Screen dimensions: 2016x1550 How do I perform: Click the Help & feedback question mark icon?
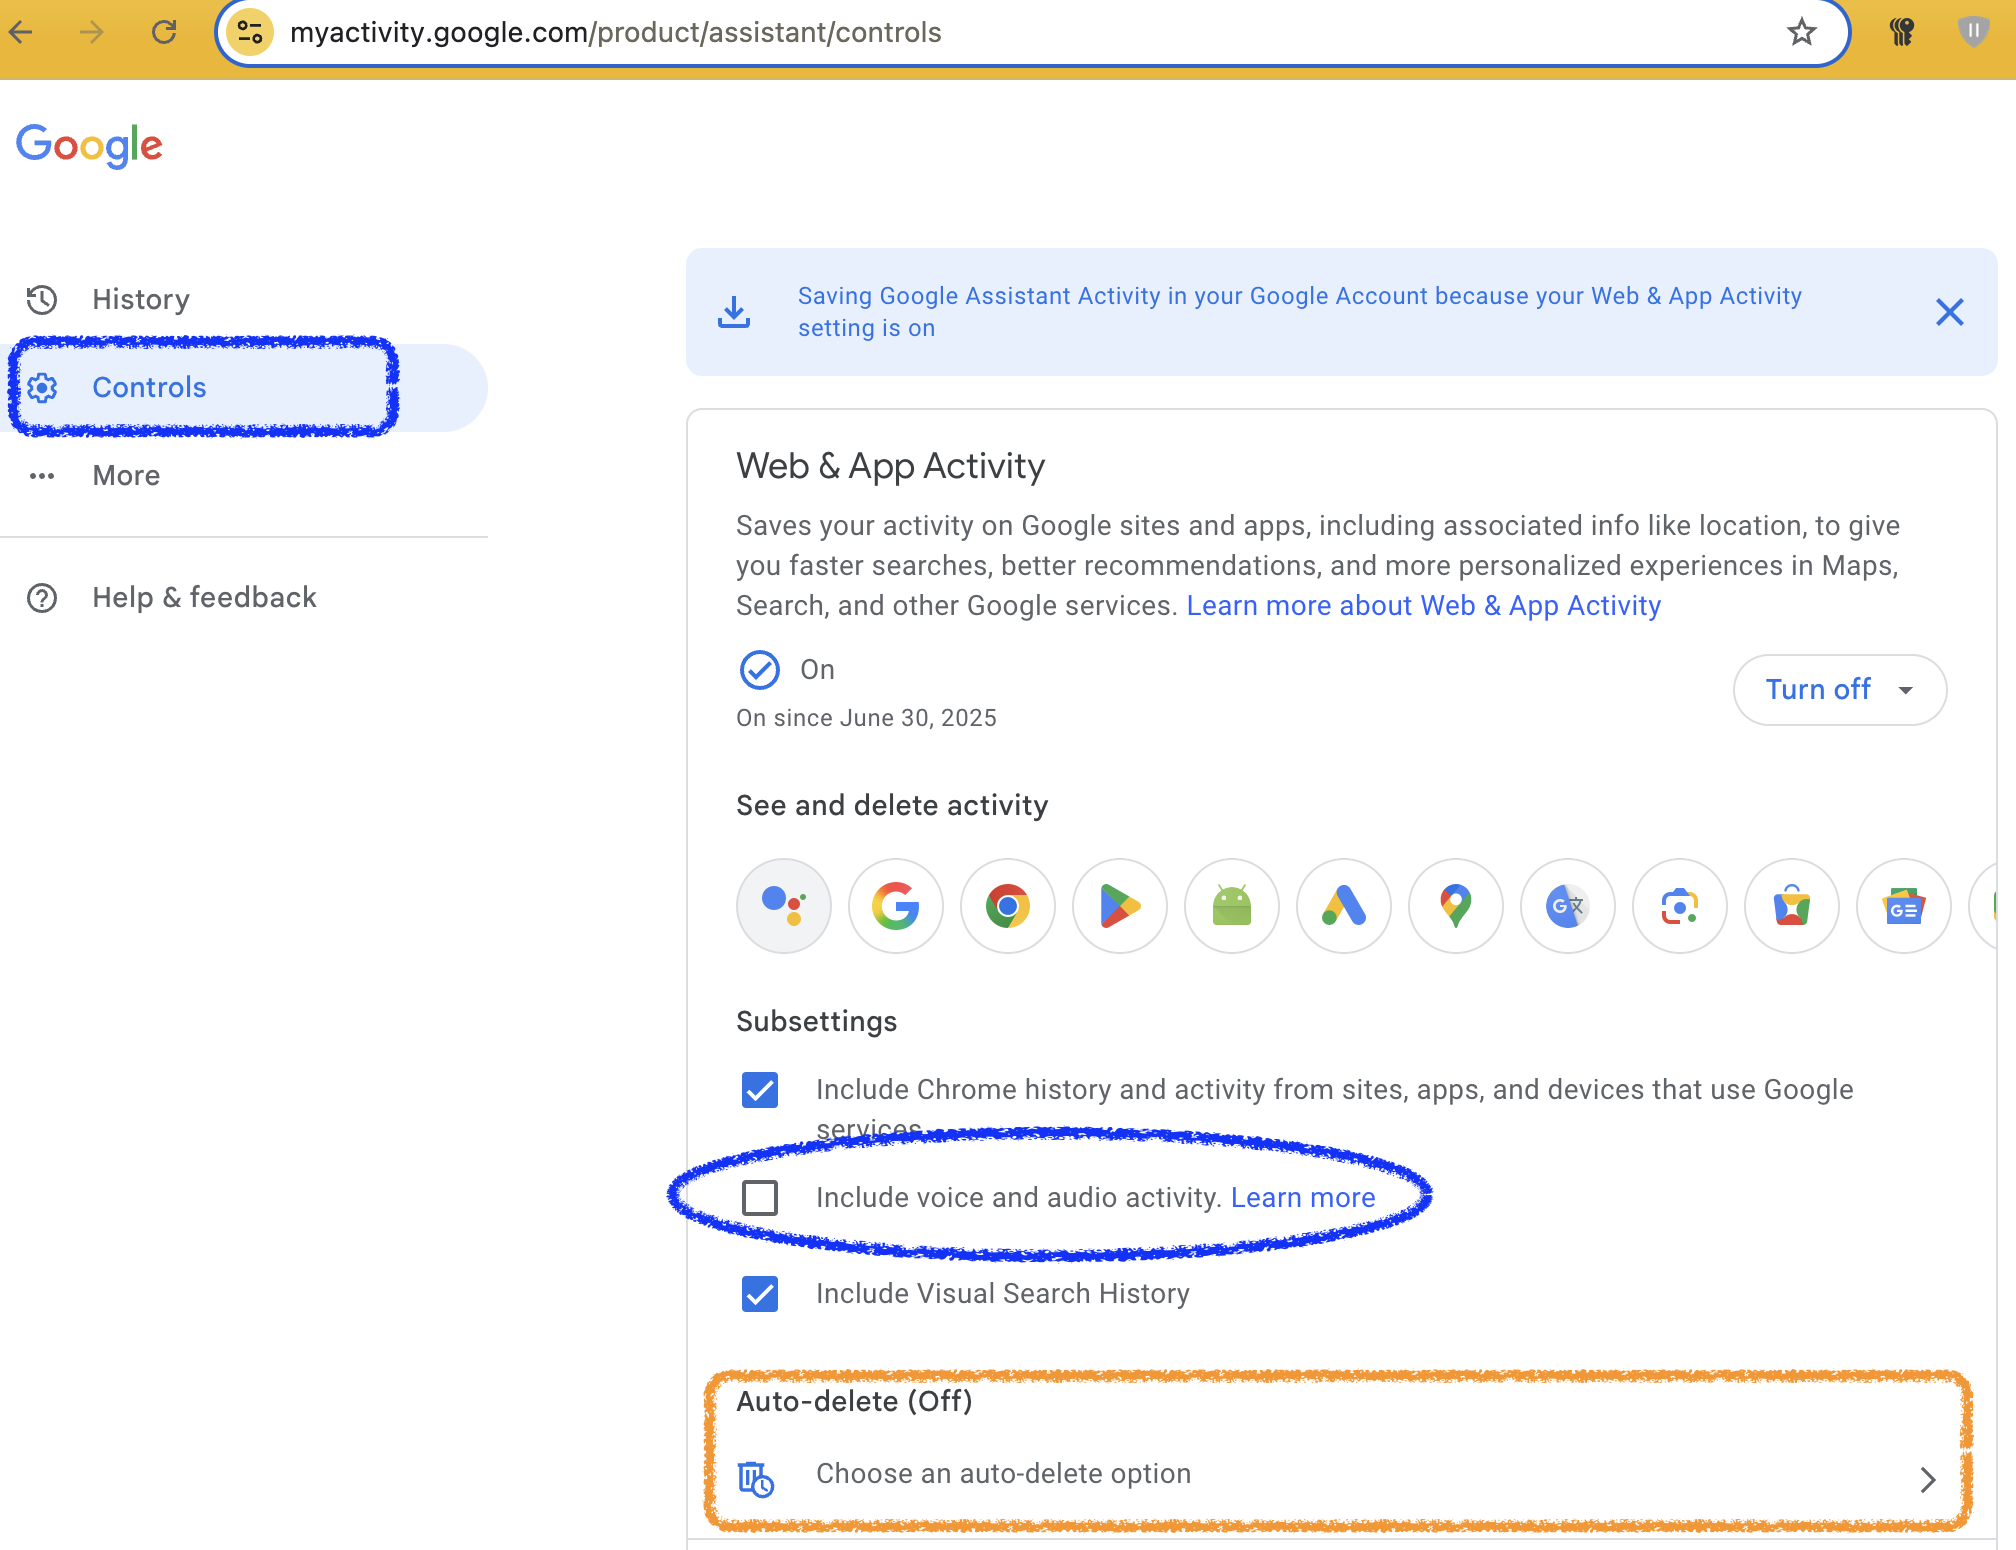point(42,598)
